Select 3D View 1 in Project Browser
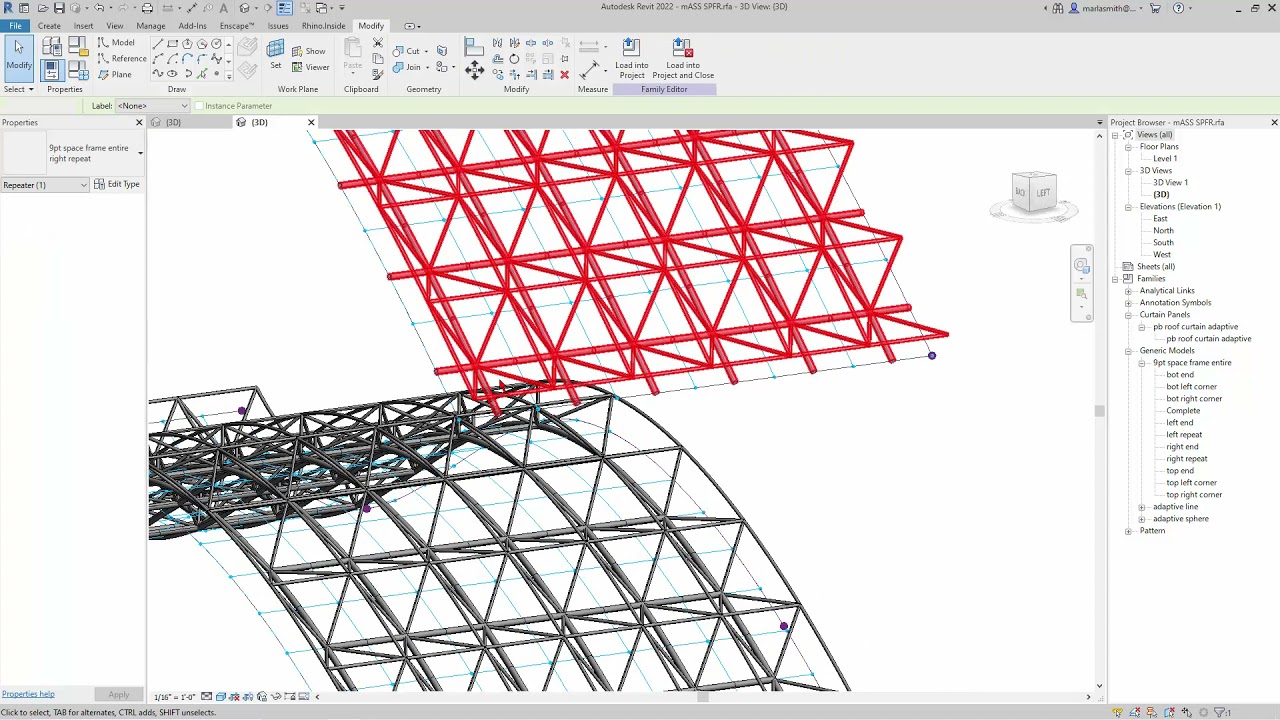Image resolution: width=1280 pixels, height=720 pixels. 1170,183
